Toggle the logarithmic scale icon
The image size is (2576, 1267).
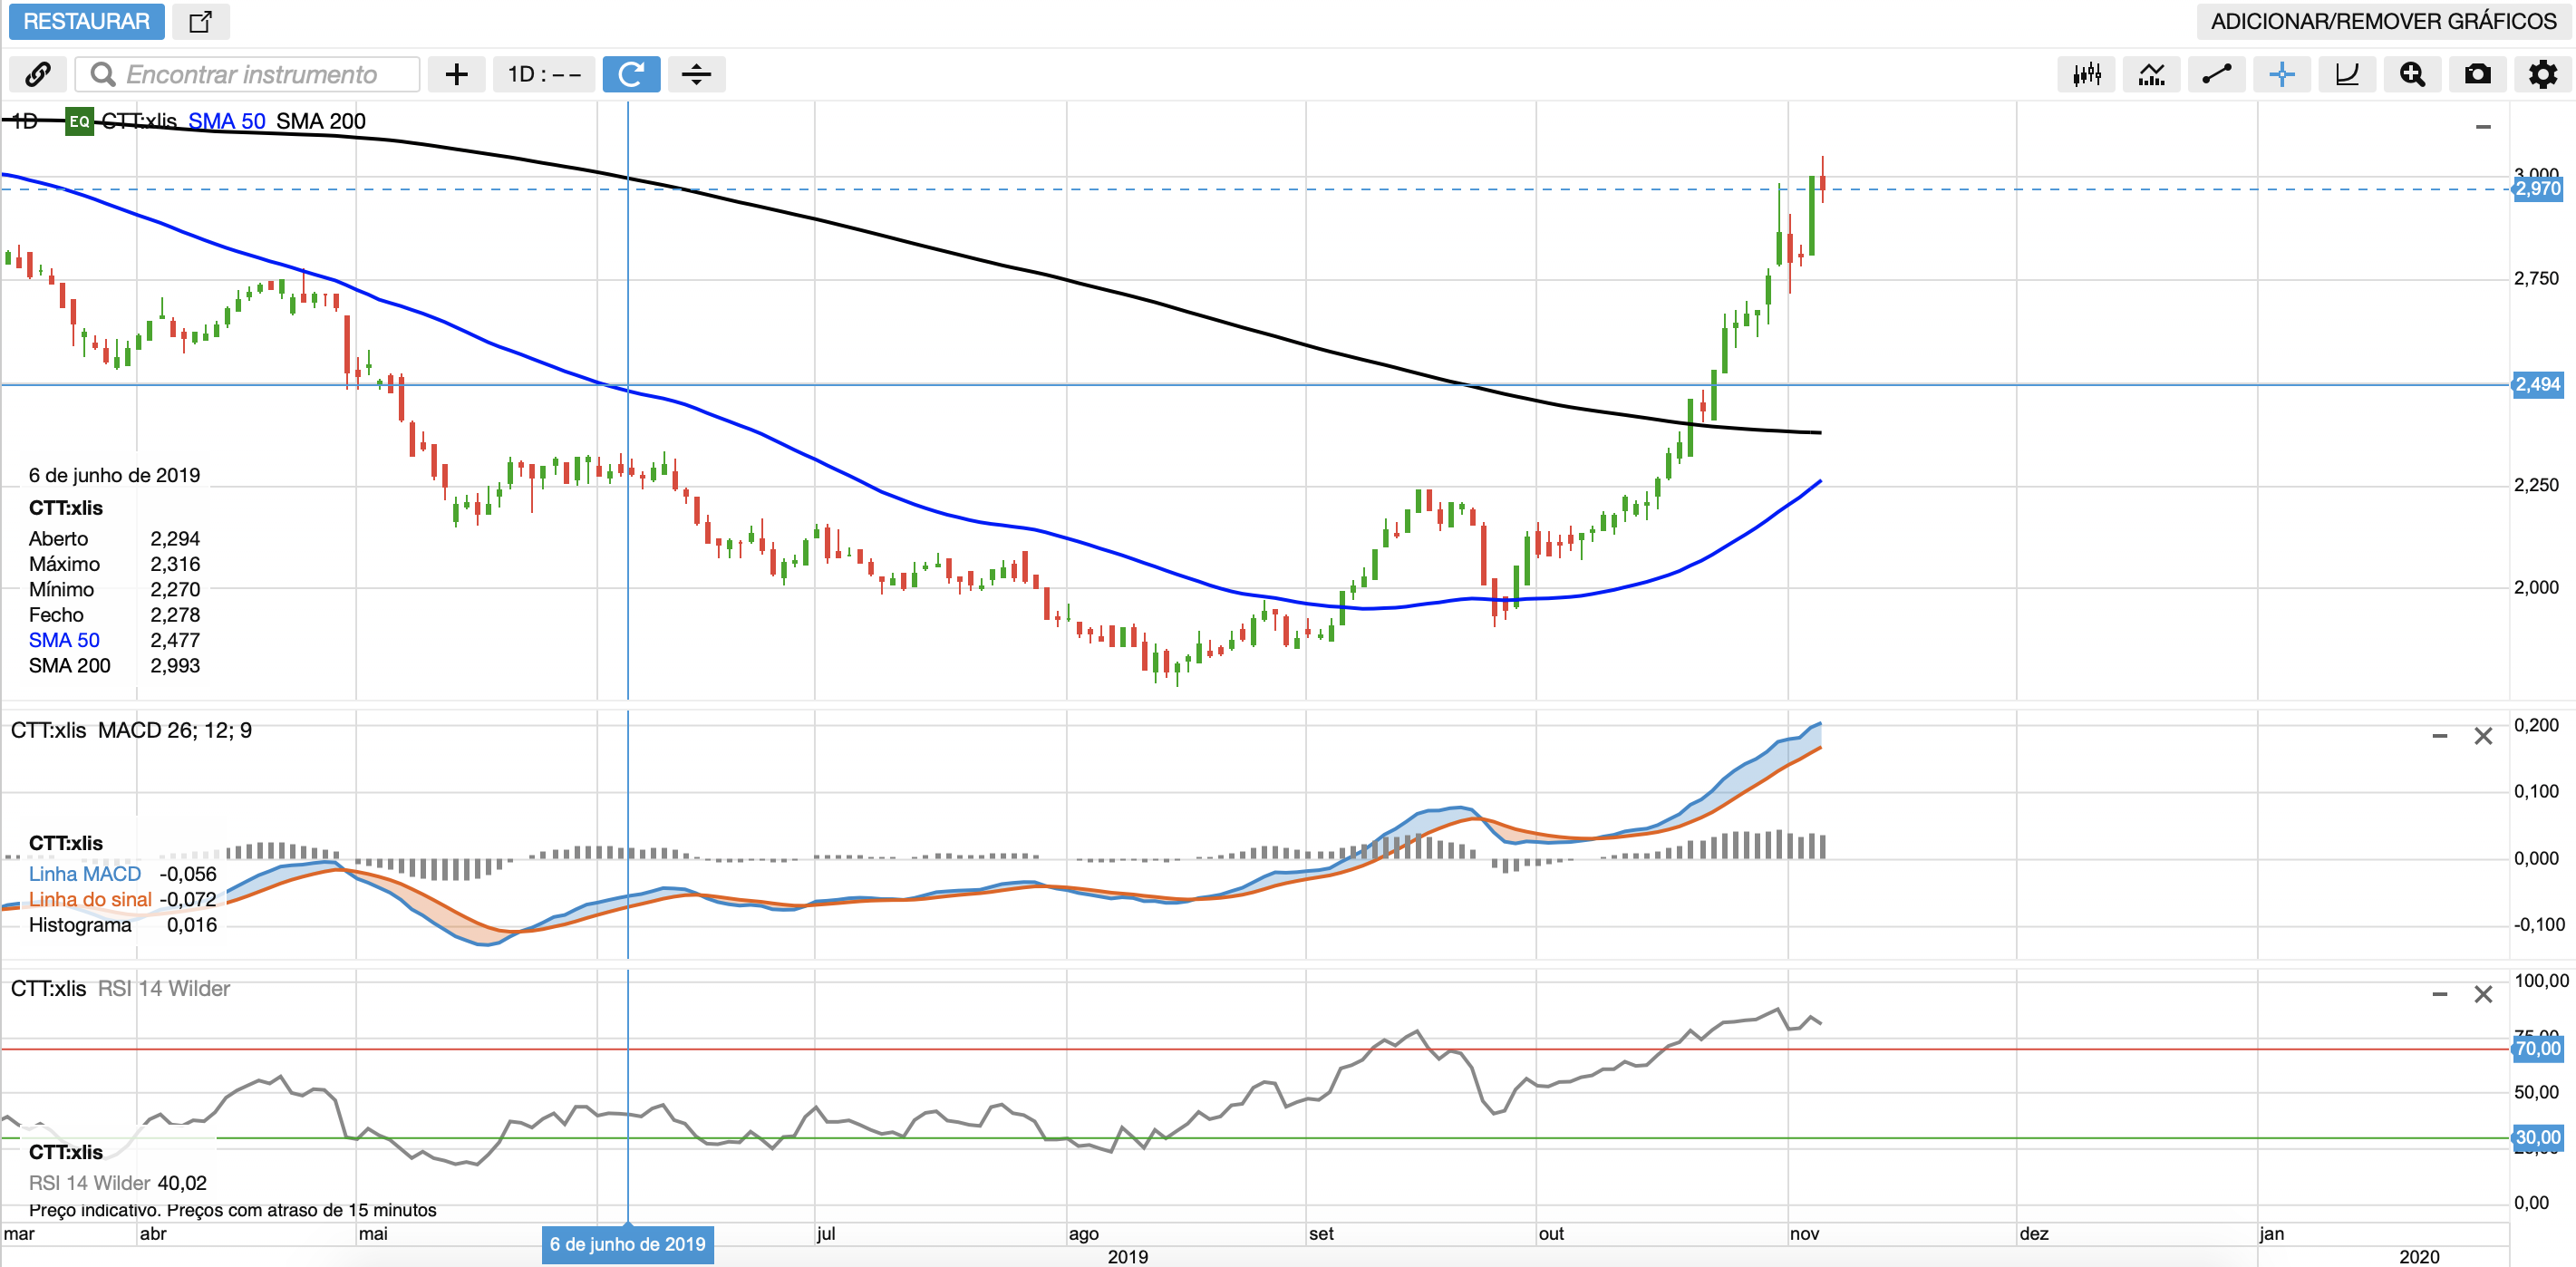[x=2346, y=74]
